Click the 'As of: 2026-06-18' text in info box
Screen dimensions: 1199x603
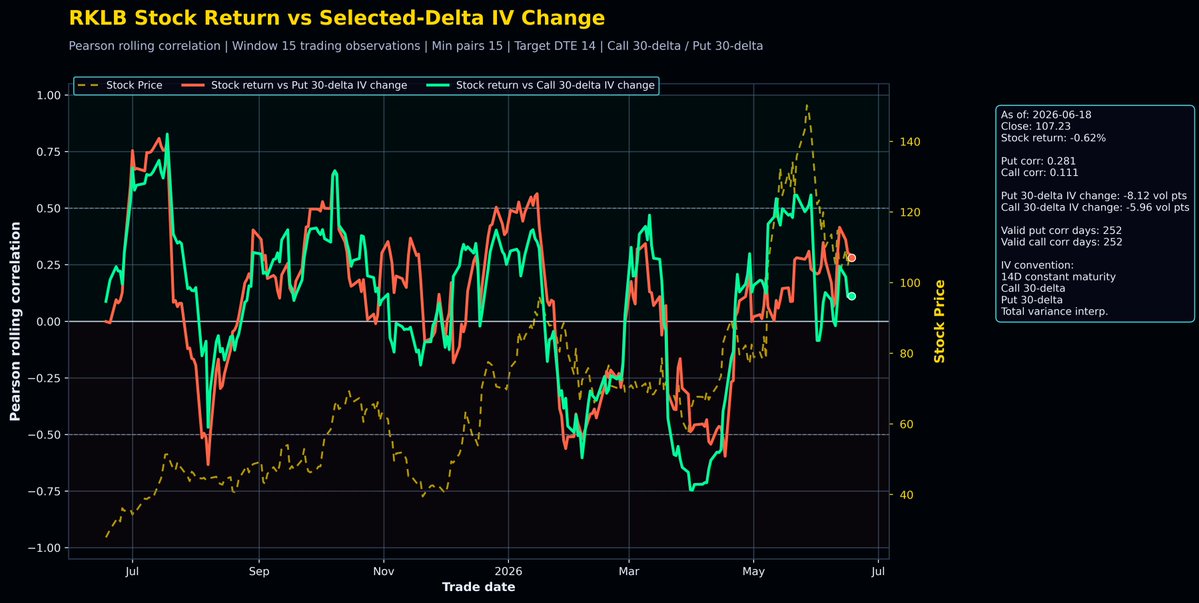[x=1046, y=115]
